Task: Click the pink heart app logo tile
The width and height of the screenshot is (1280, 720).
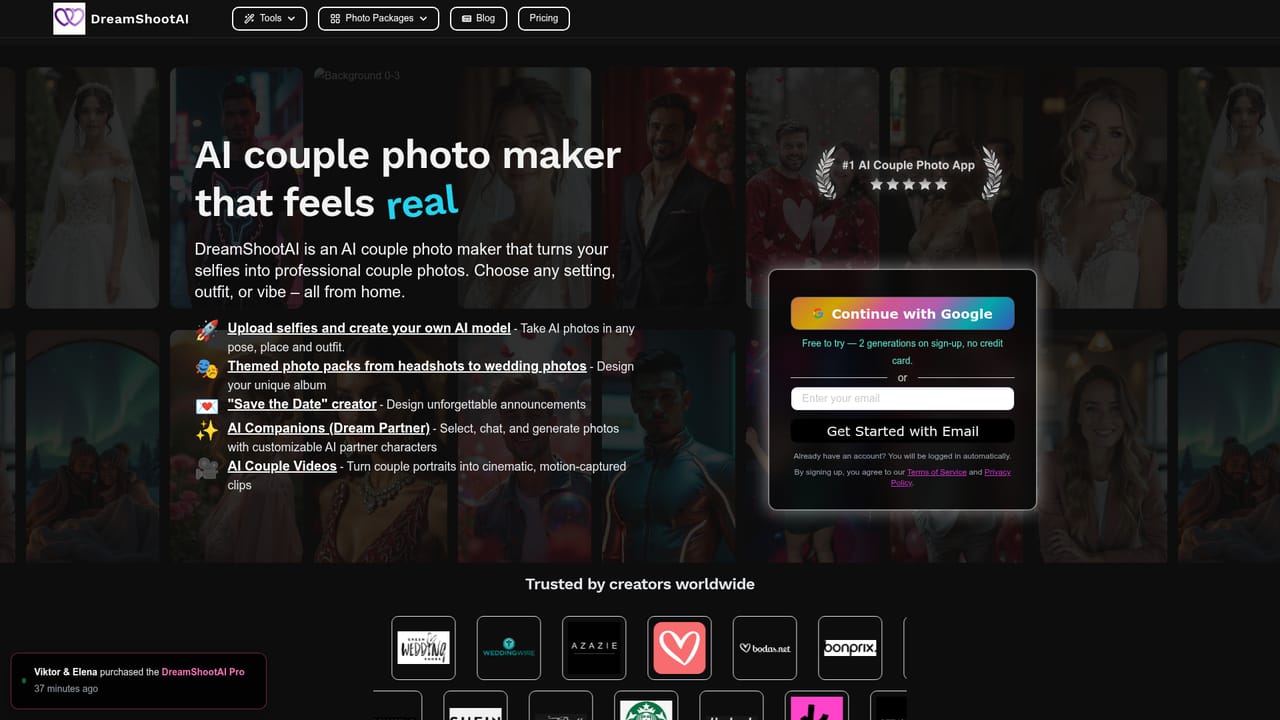Action: pos(680,648)
